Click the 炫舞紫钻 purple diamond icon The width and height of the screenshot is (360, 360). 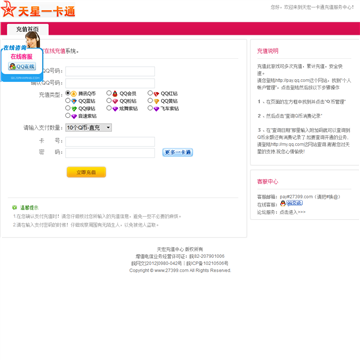pyautogui.click(x=115, y=109)
